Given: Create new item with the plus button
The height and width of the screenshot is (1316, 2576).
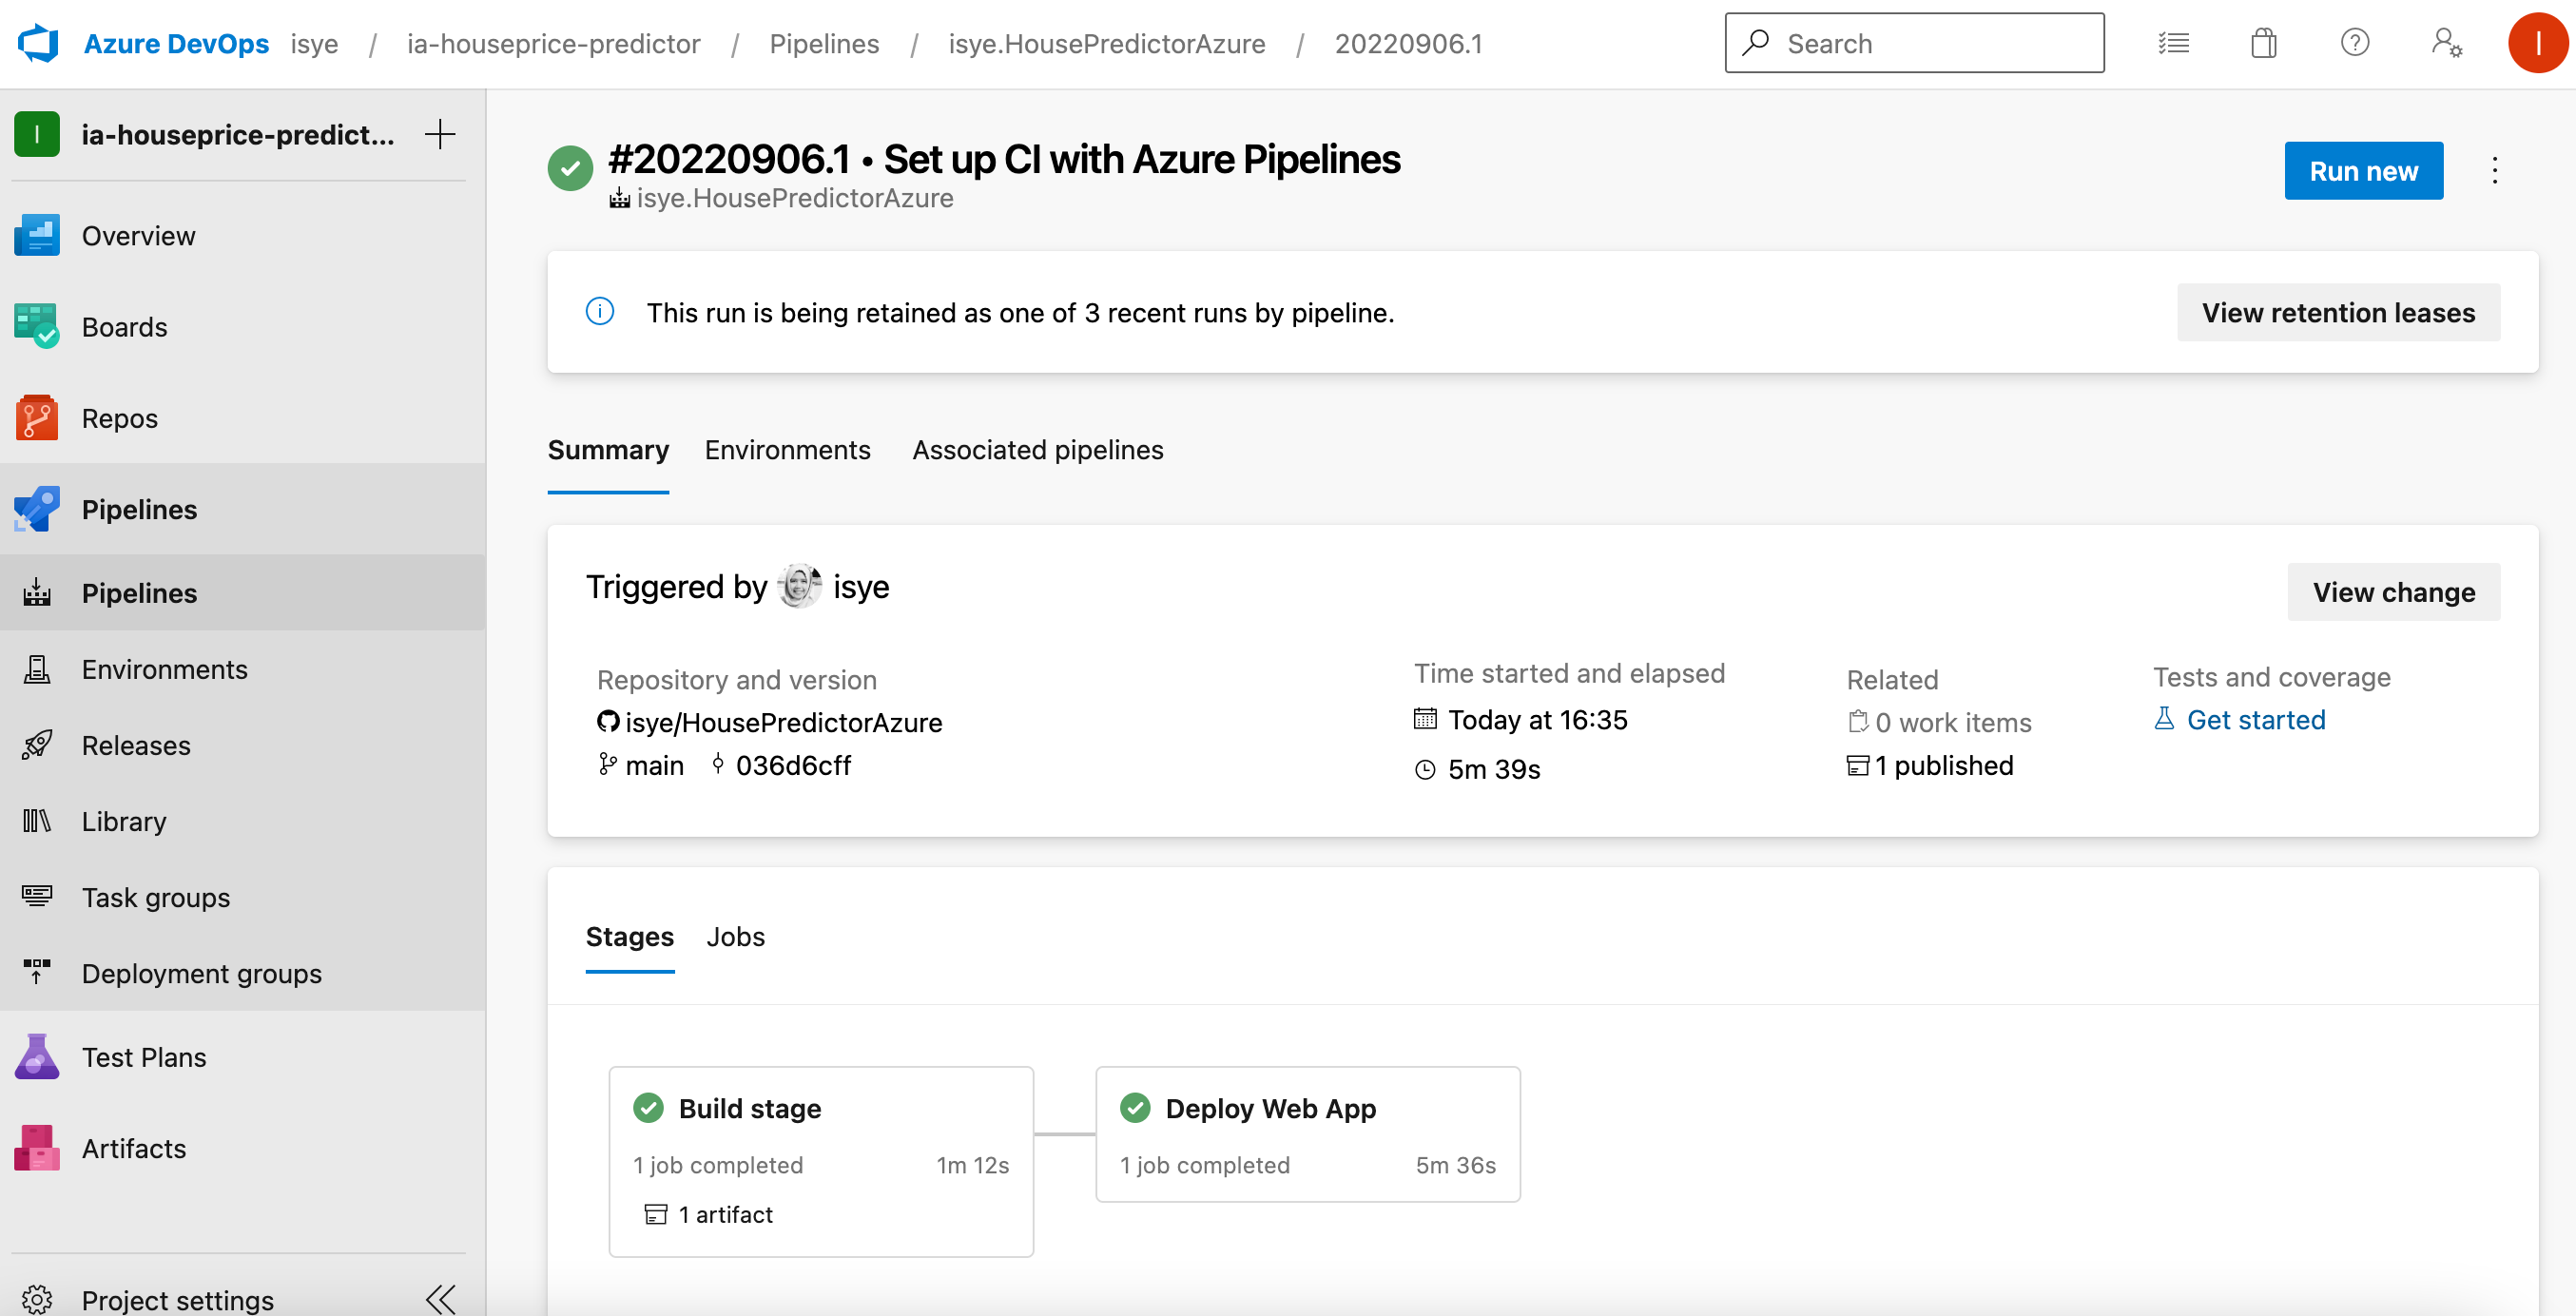Looking at the screenshot, I should [x=439, y=133].
